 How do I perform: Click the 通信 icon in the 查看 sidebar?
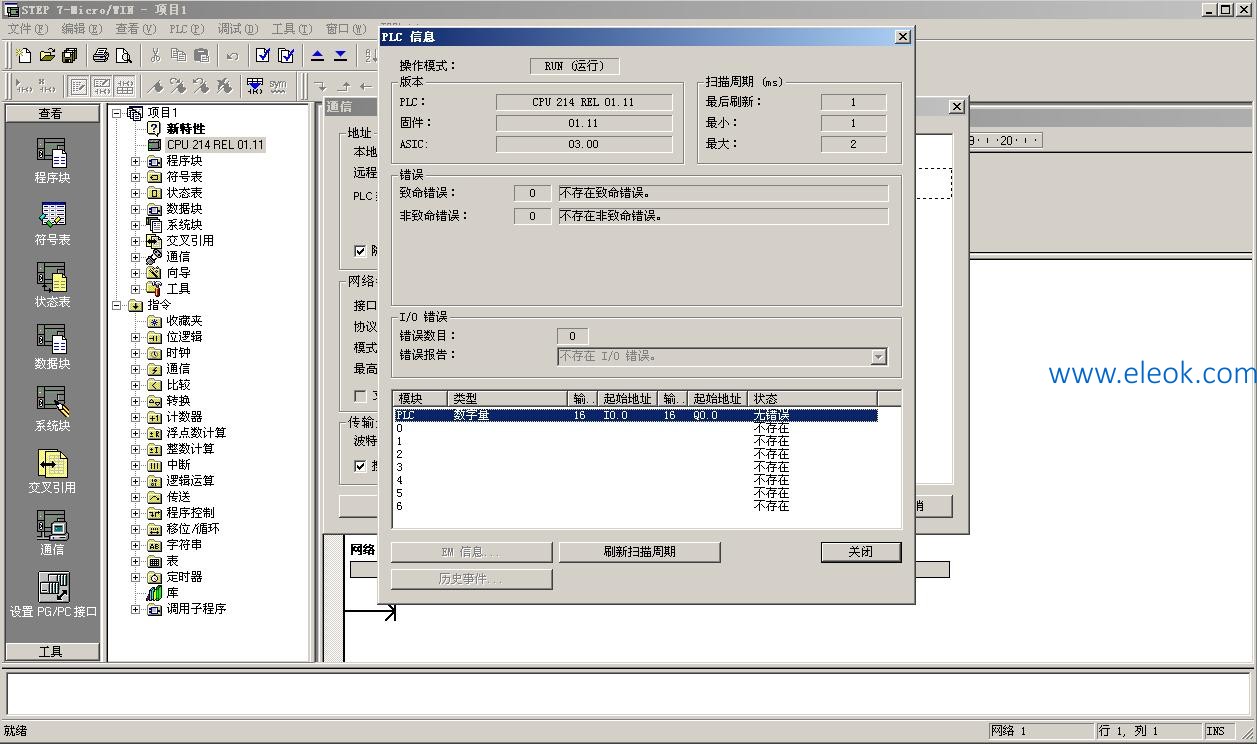click(52, 533)
